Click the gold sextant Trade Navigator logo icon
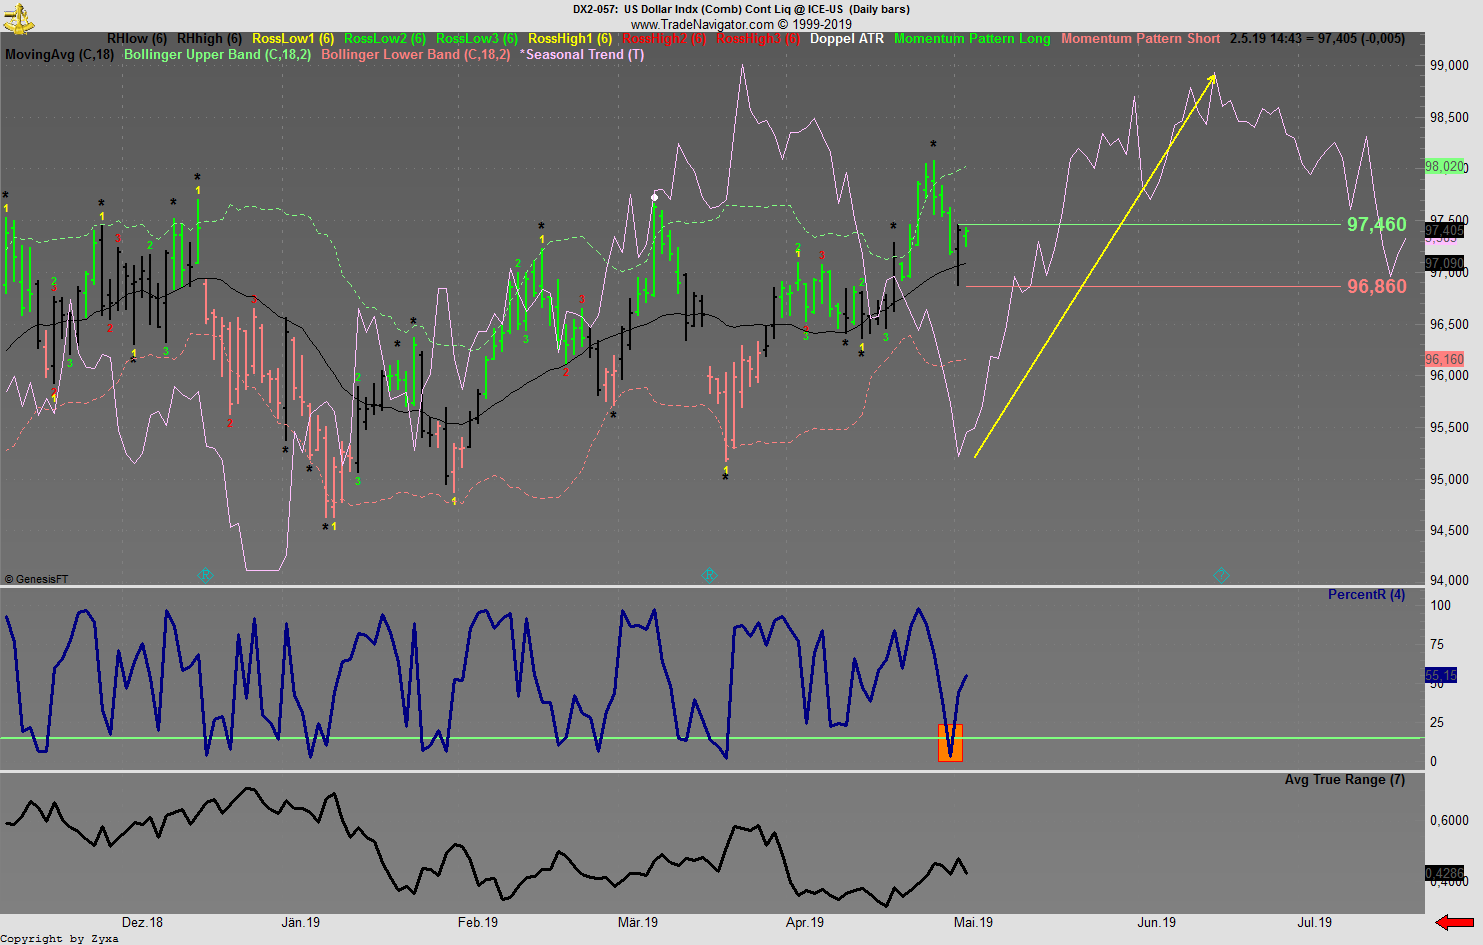1483x945 pixels. coord(20,17)
